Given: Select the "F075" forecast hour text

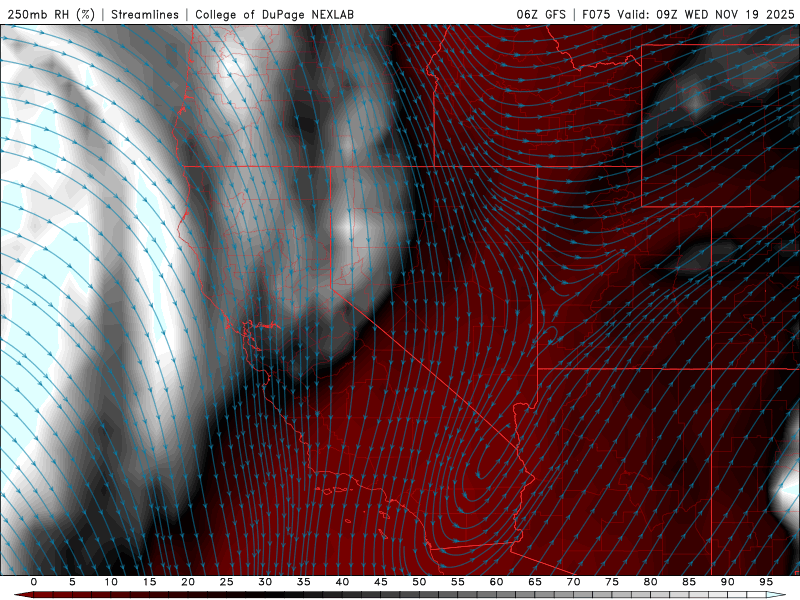Looking at the screenshot, I should point(596,14).
